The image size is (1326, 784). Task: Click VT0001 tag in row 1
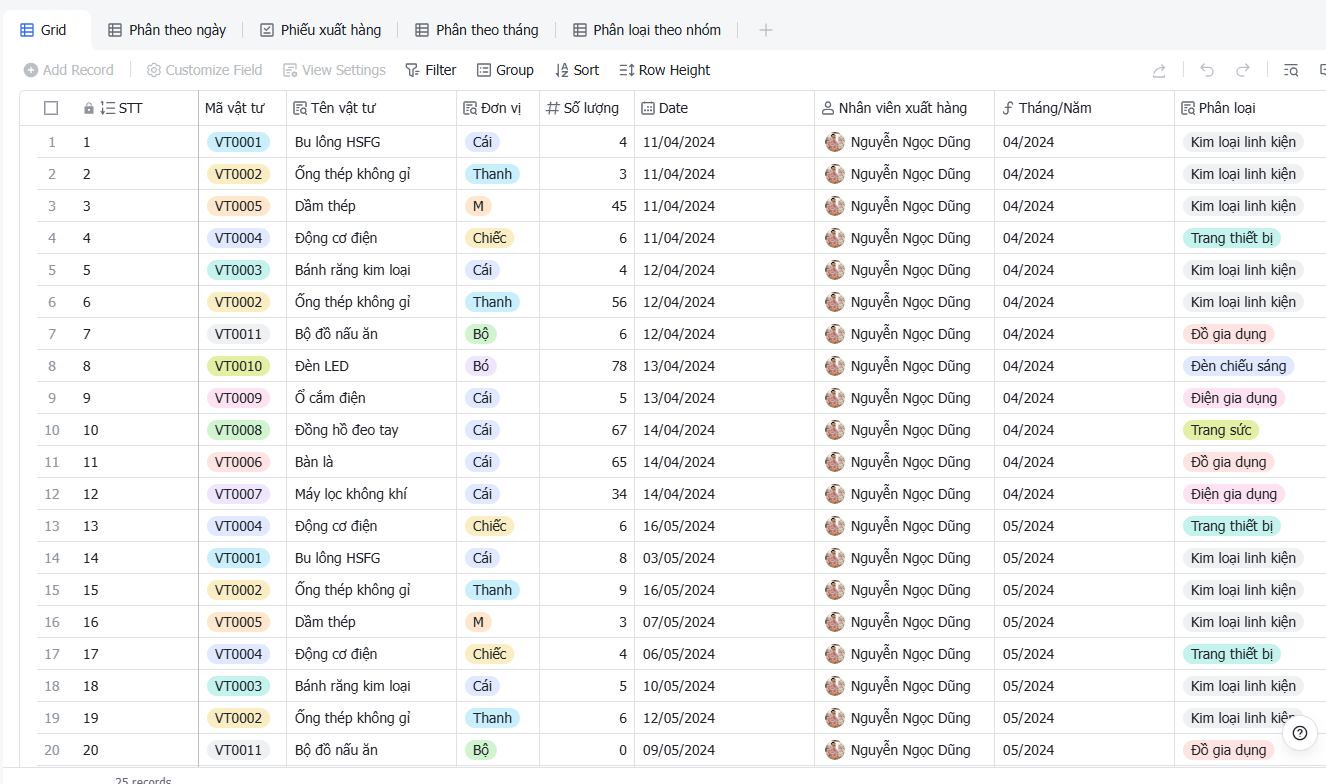[x=238, y=142]
